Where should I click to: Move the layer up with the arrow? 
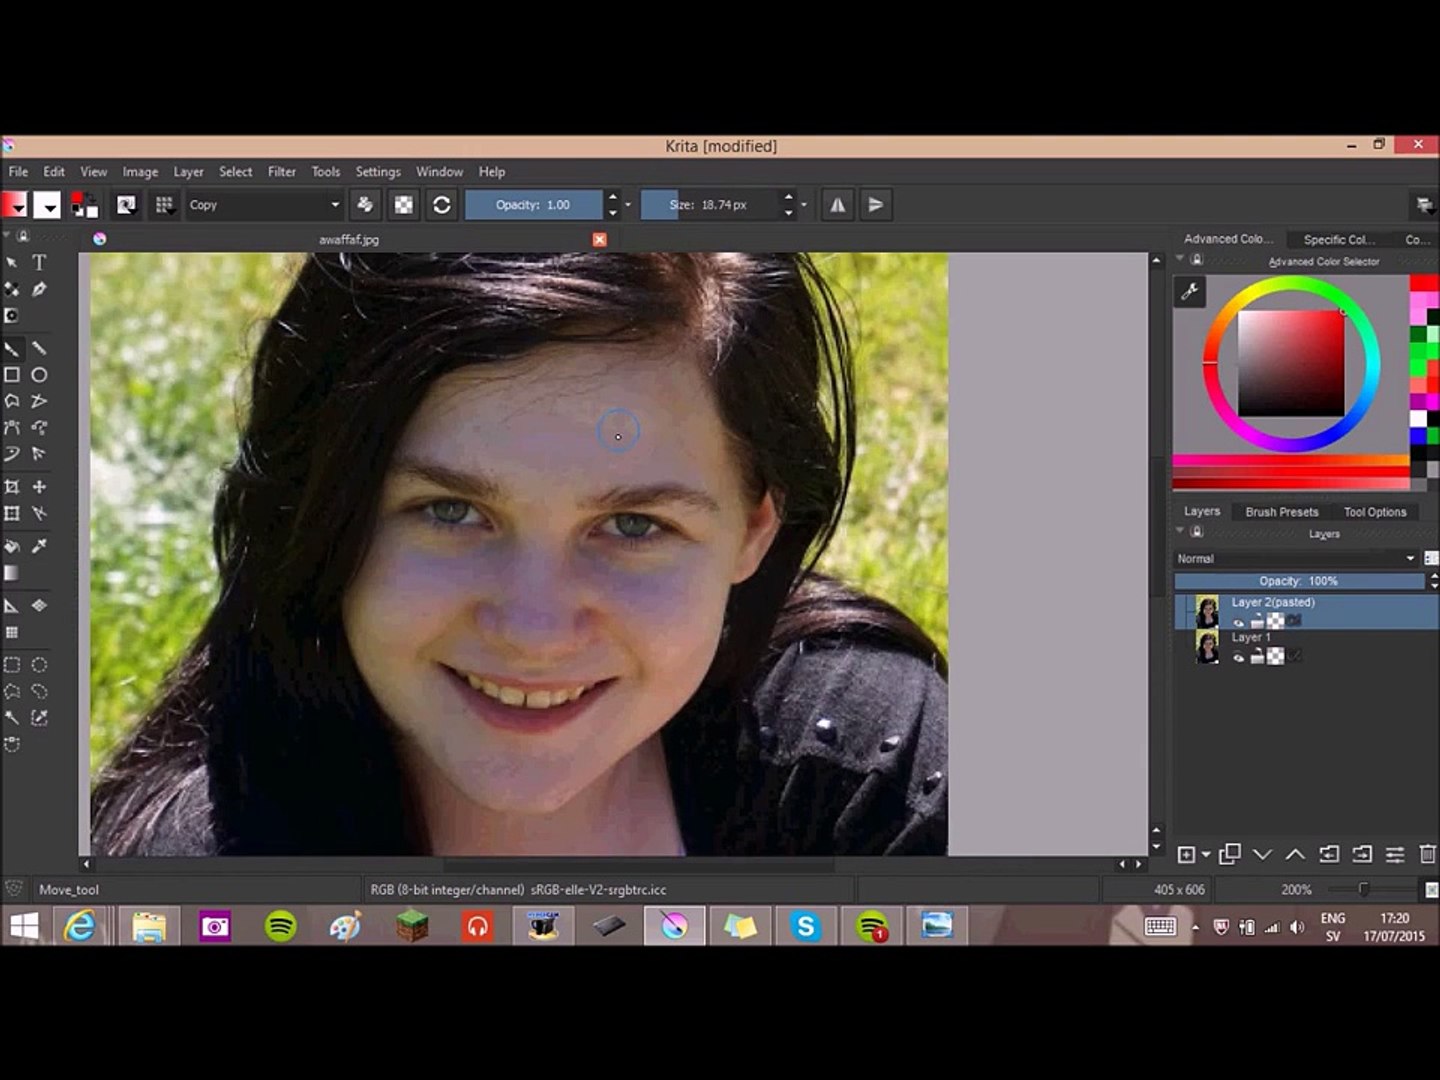tap(1295, 854)
